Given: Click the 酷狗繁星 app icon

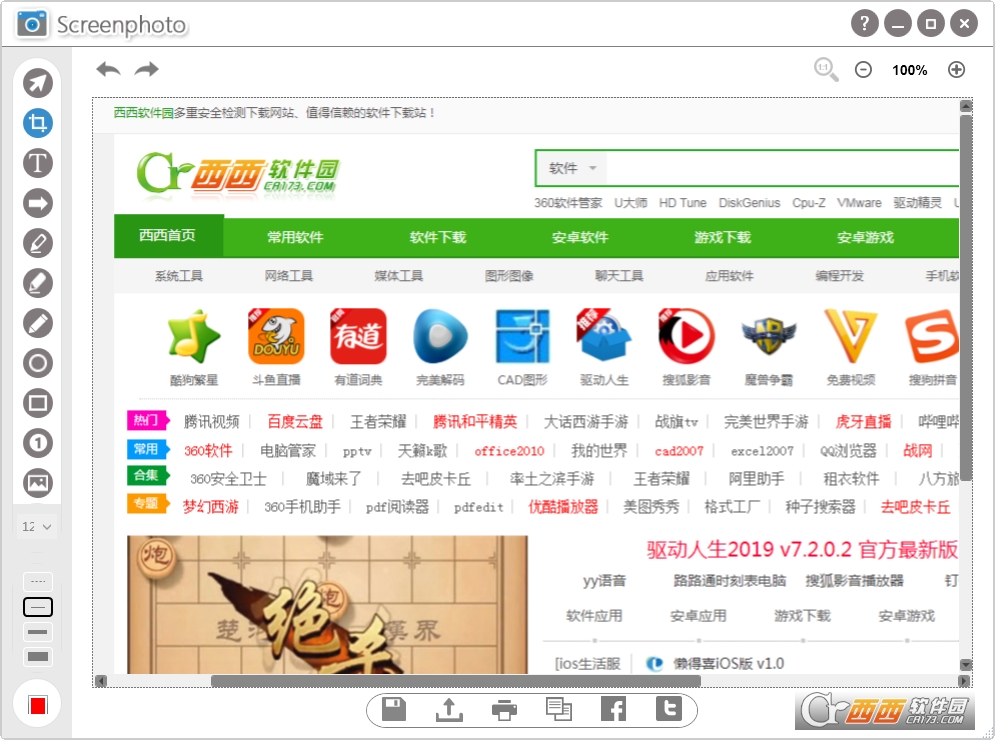Looking at the screenshot, I should pos(194,336).
